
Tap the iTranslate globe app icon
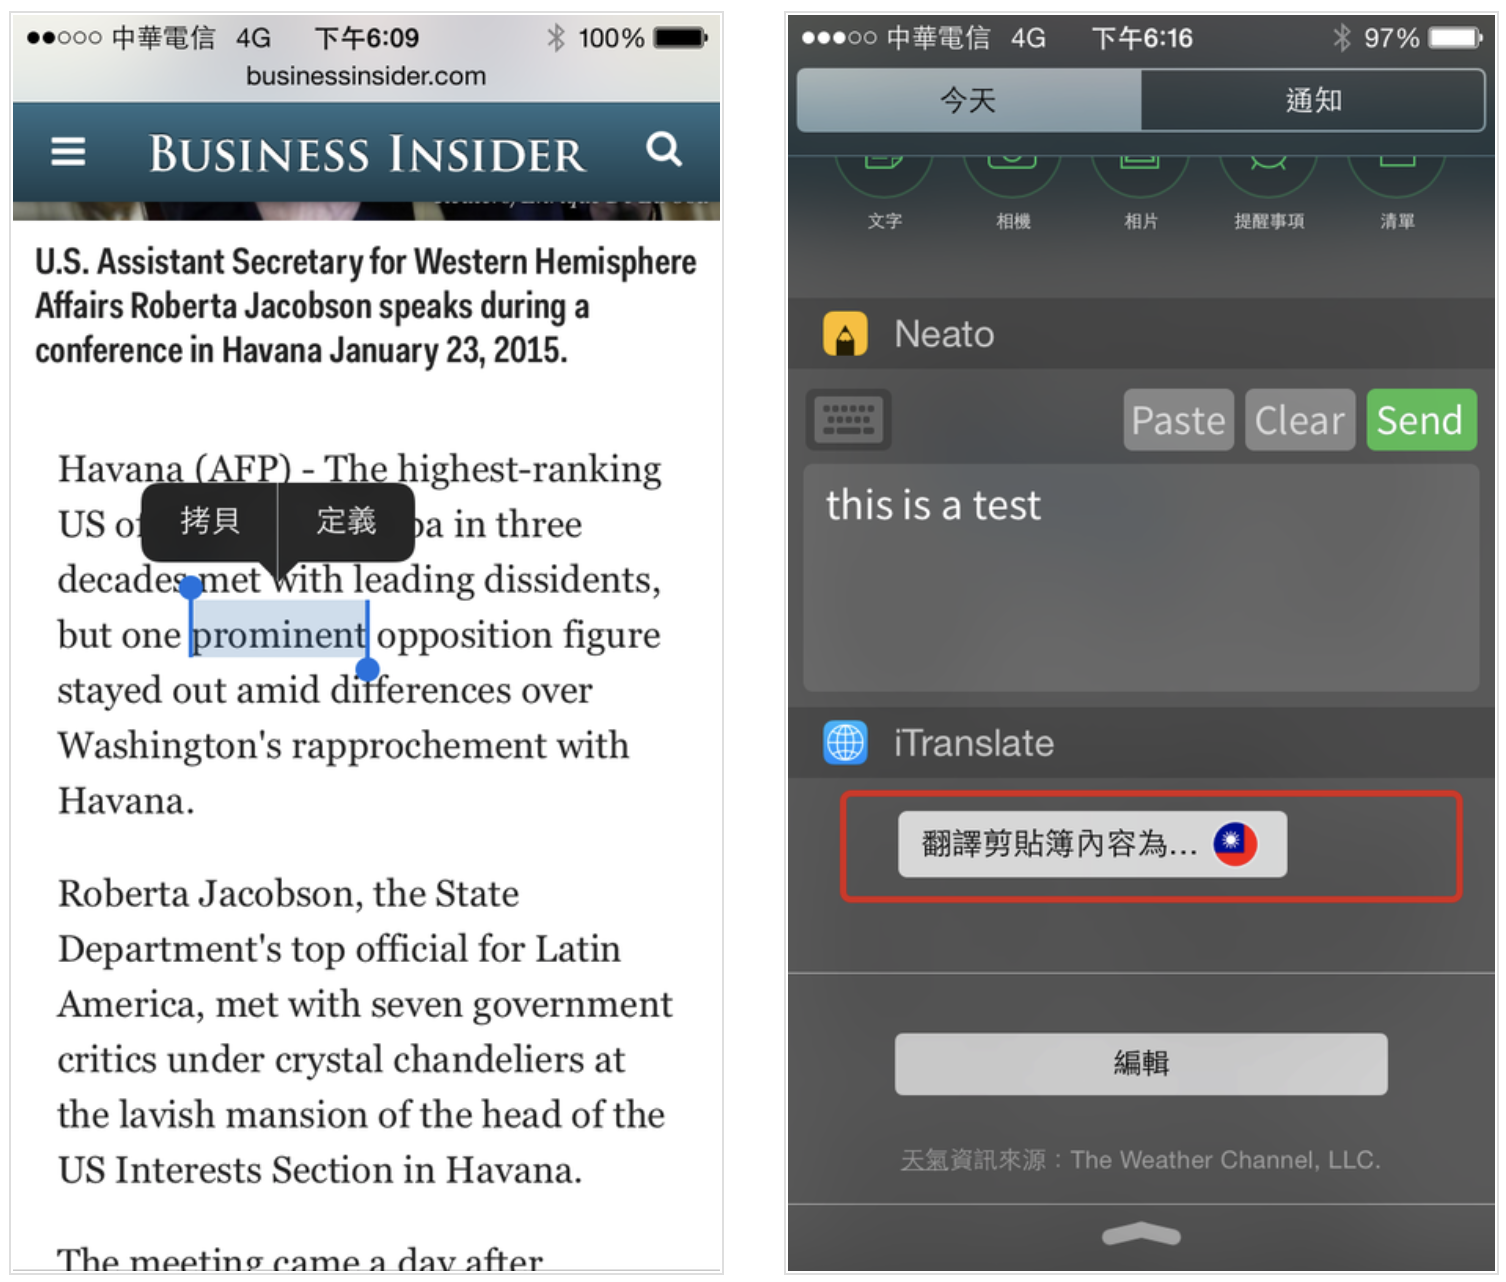(845, 743)
